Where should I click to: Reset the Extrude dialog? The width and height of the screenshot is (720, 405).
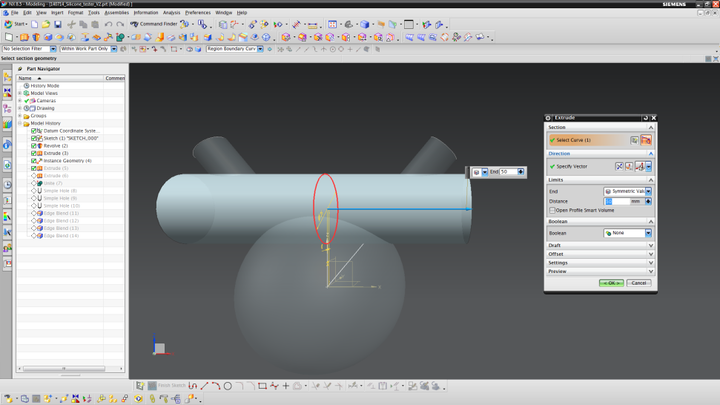click(x=646, y=118)
